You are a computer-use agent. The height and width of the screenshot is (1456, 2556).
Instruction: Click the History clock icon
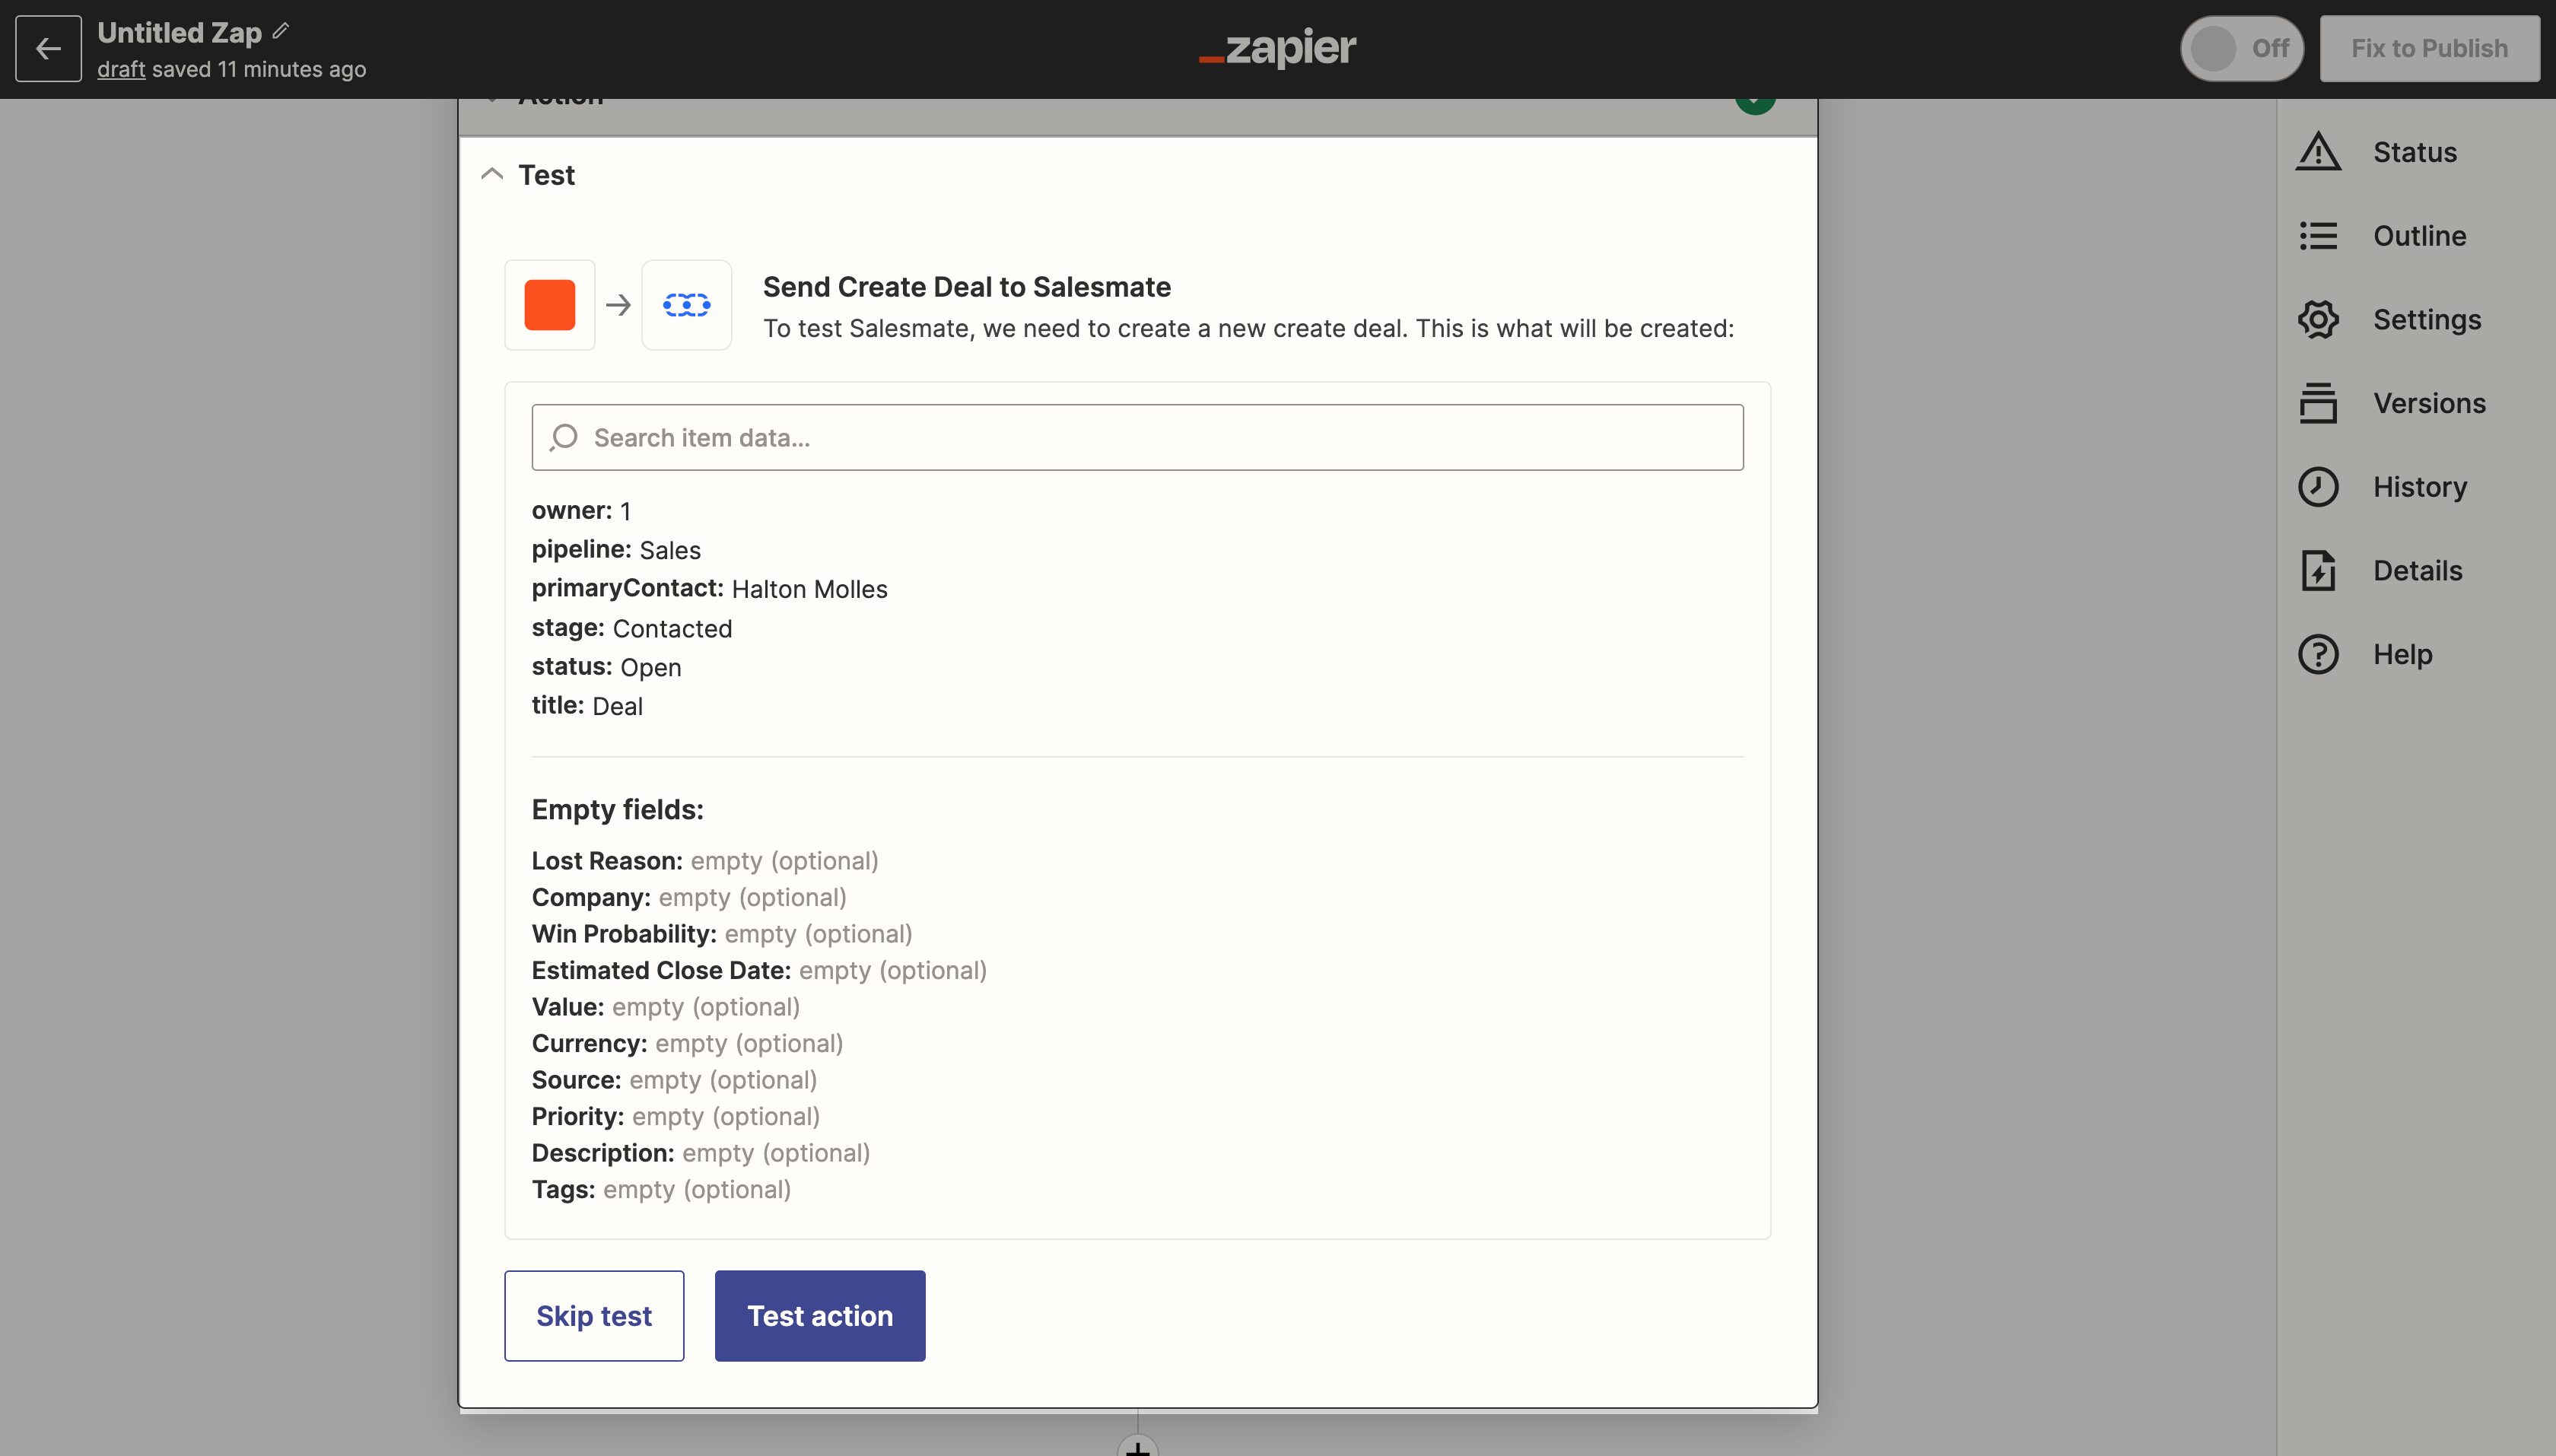click(2318, 487)
